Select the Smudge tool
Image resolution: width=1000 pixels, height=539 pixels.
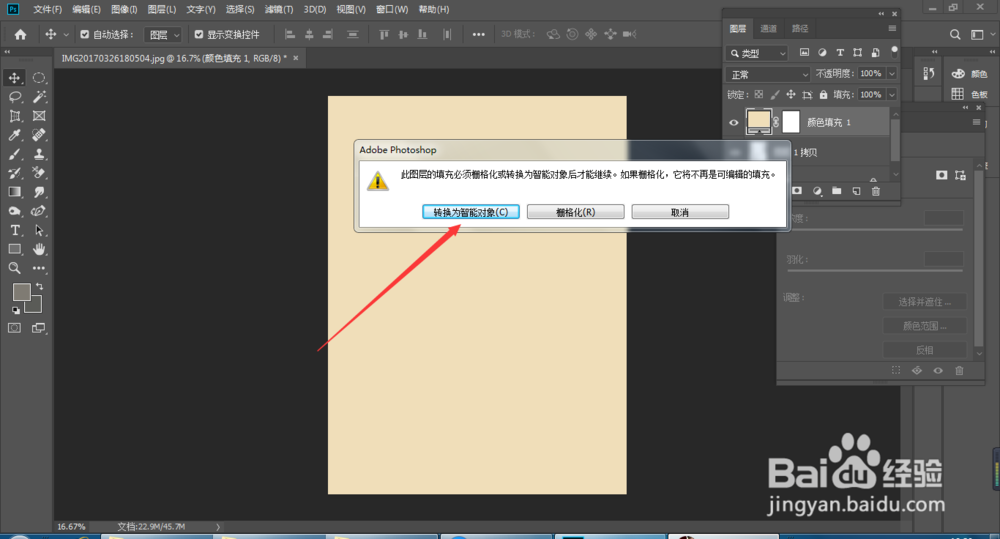[39, 192]
